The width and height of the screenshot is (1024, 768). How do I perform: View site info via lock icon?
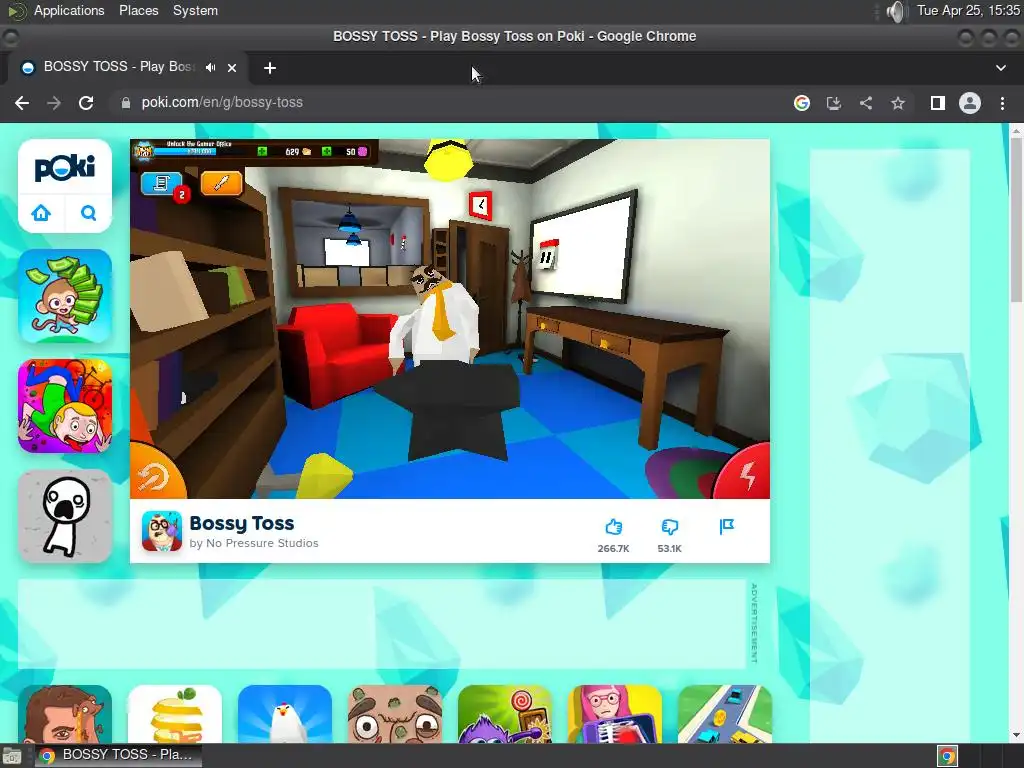pyautogui.click(x=125, y=103)
